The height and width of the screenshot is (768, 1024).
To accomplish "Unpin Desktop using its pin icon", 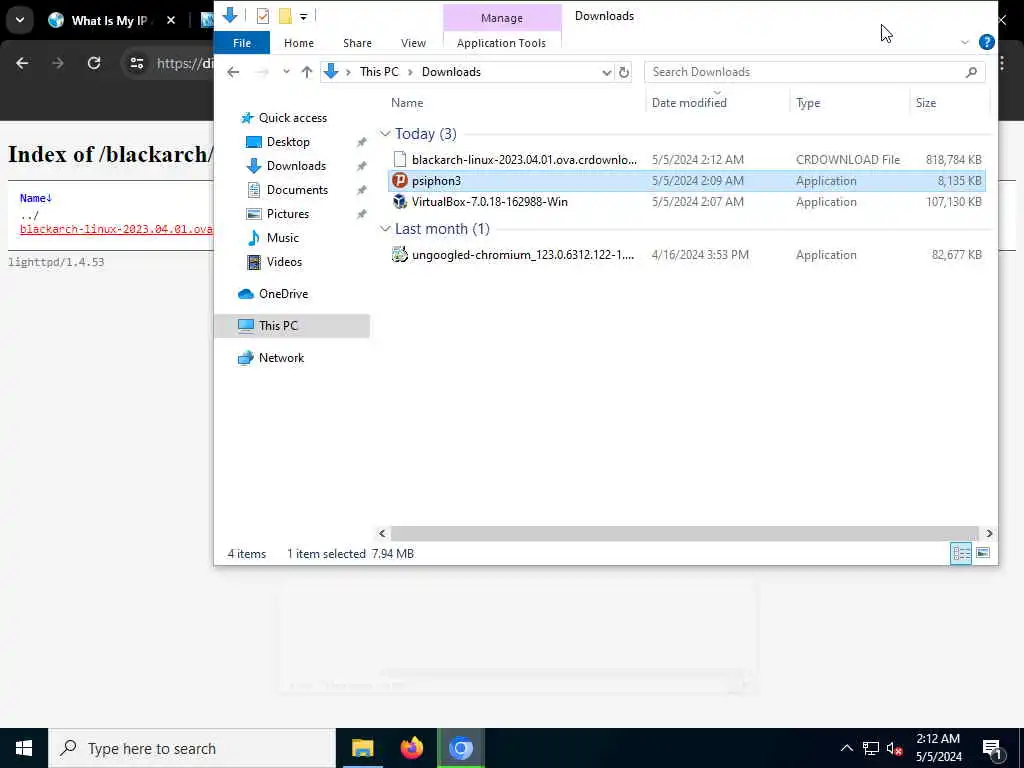I will [361, 142].
